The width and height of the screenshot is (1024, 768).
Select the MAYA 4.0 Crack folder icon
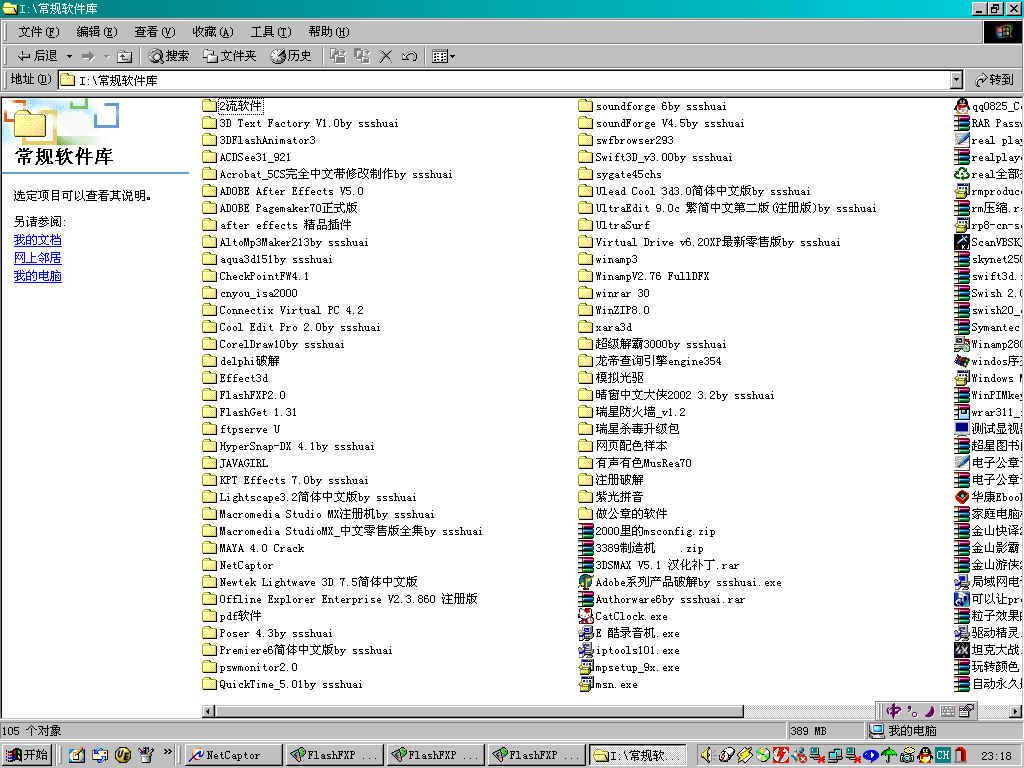(x=209, y=548)
